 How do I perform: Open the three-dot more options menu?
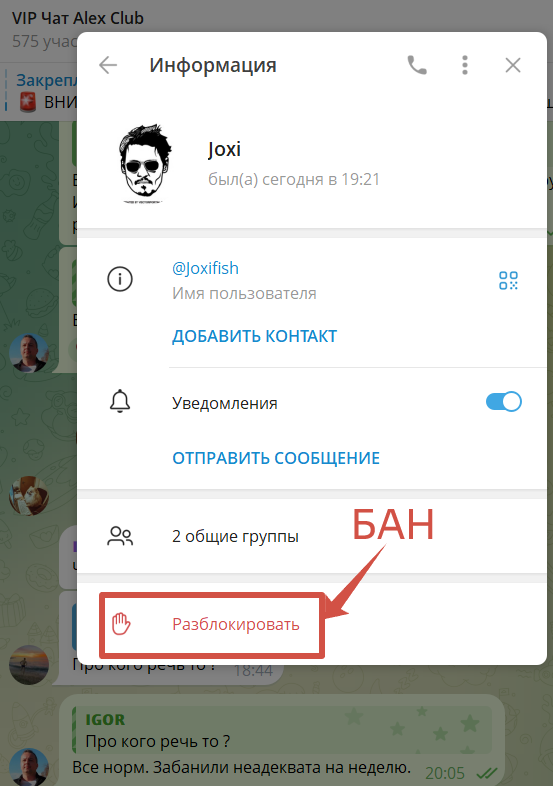[x=465, y=65]
